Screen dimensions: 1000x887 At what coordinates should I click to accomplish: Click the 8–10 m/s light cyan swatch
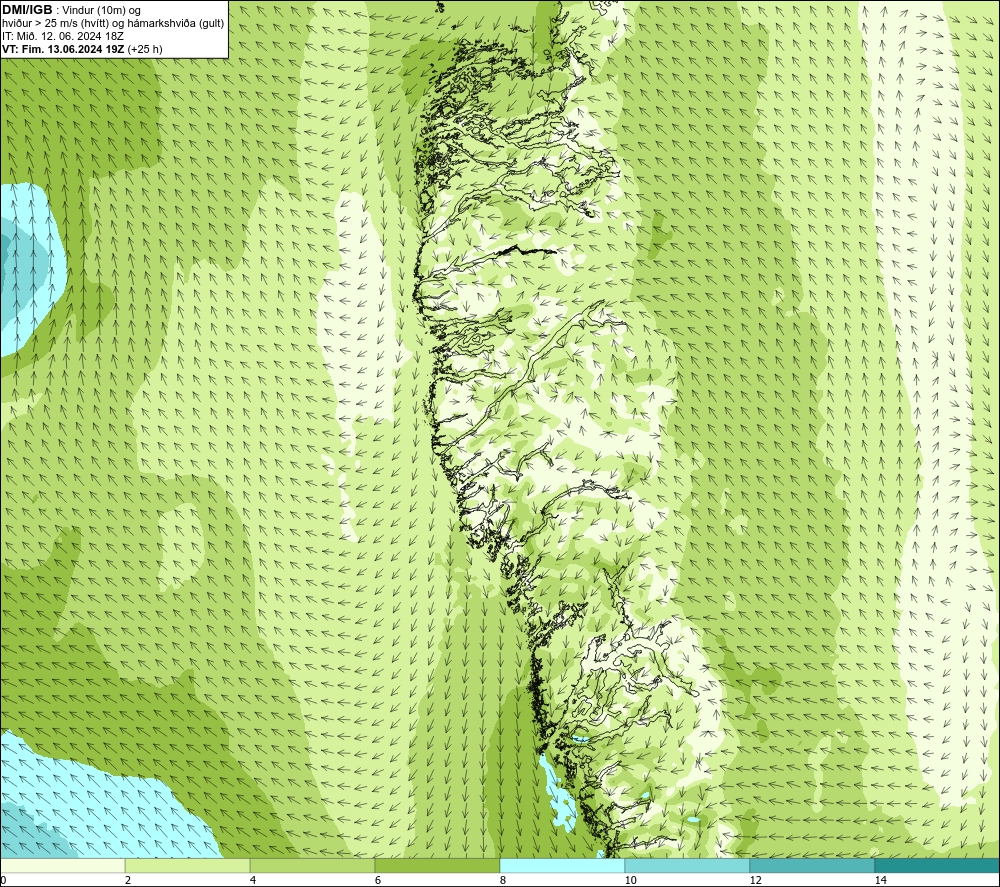(x=562, y=865)
